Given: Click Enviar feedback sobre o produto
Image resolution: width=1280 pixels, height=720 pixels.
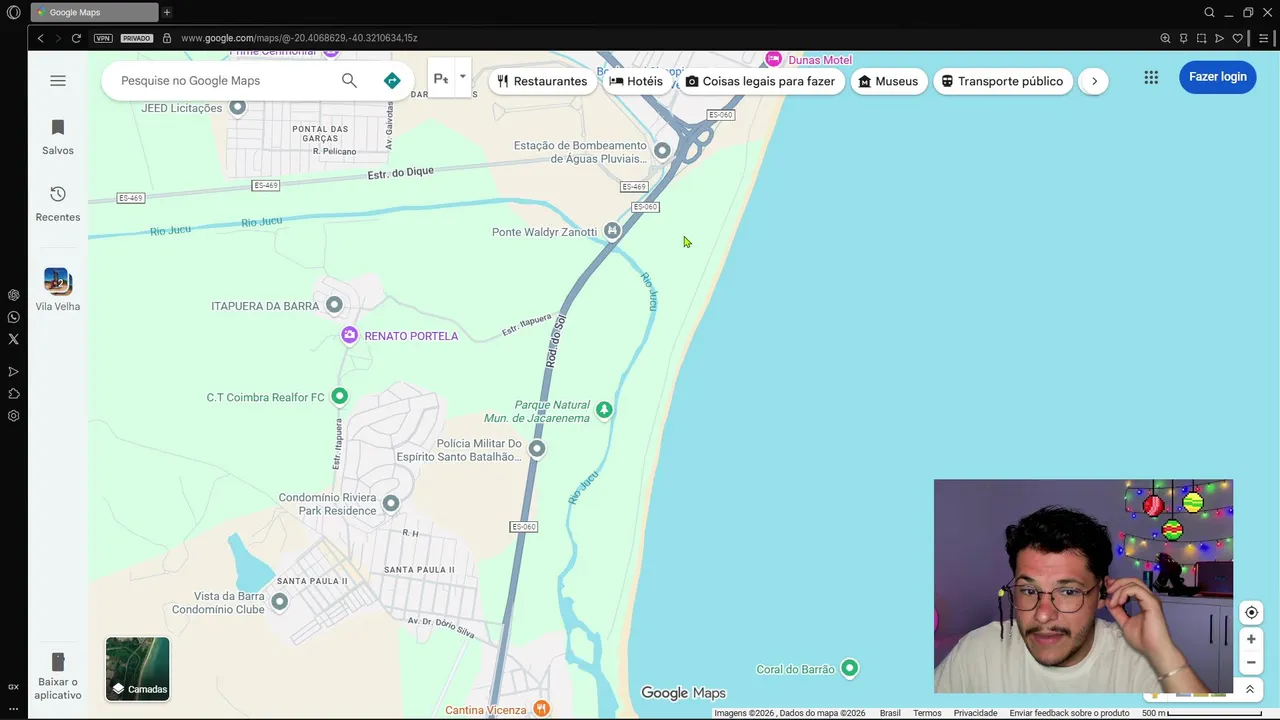Looking at the screenshot, I should pyautogui.click(x=1069, y=713).
